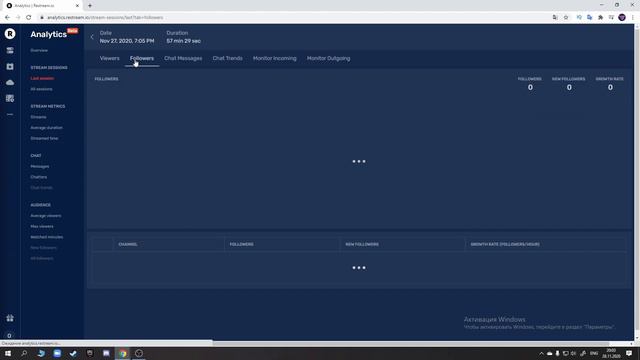Open OBS Studio from the taskbar
The image size is (640, 360).
point(139,353)
